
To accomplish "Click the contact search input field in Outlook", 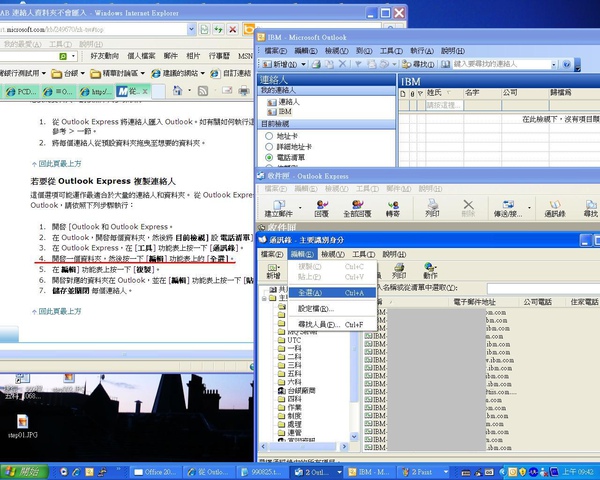I will pos(501,64).
